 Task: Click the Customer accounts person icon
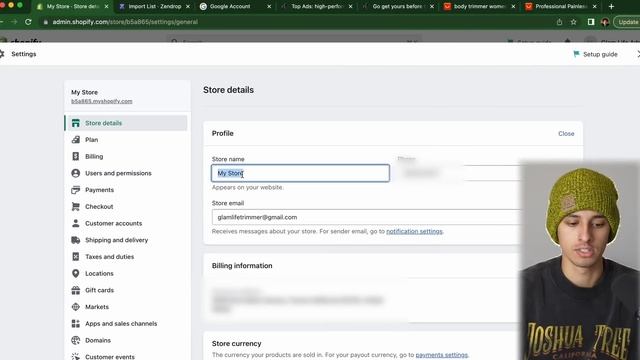click(x=76, y=223)
